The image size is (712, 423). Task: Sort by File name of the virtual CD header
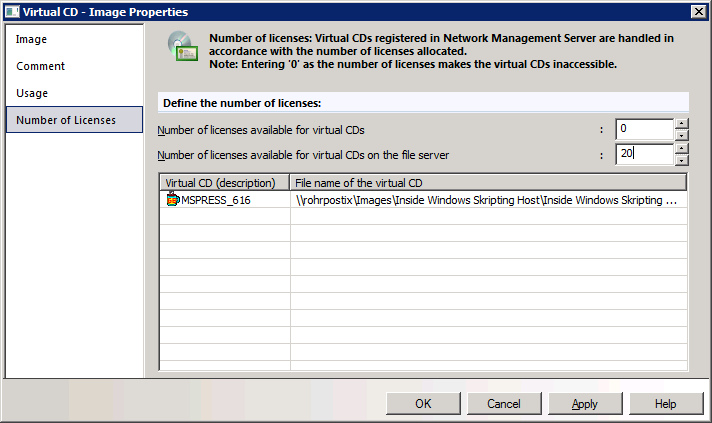click(488, 182)
